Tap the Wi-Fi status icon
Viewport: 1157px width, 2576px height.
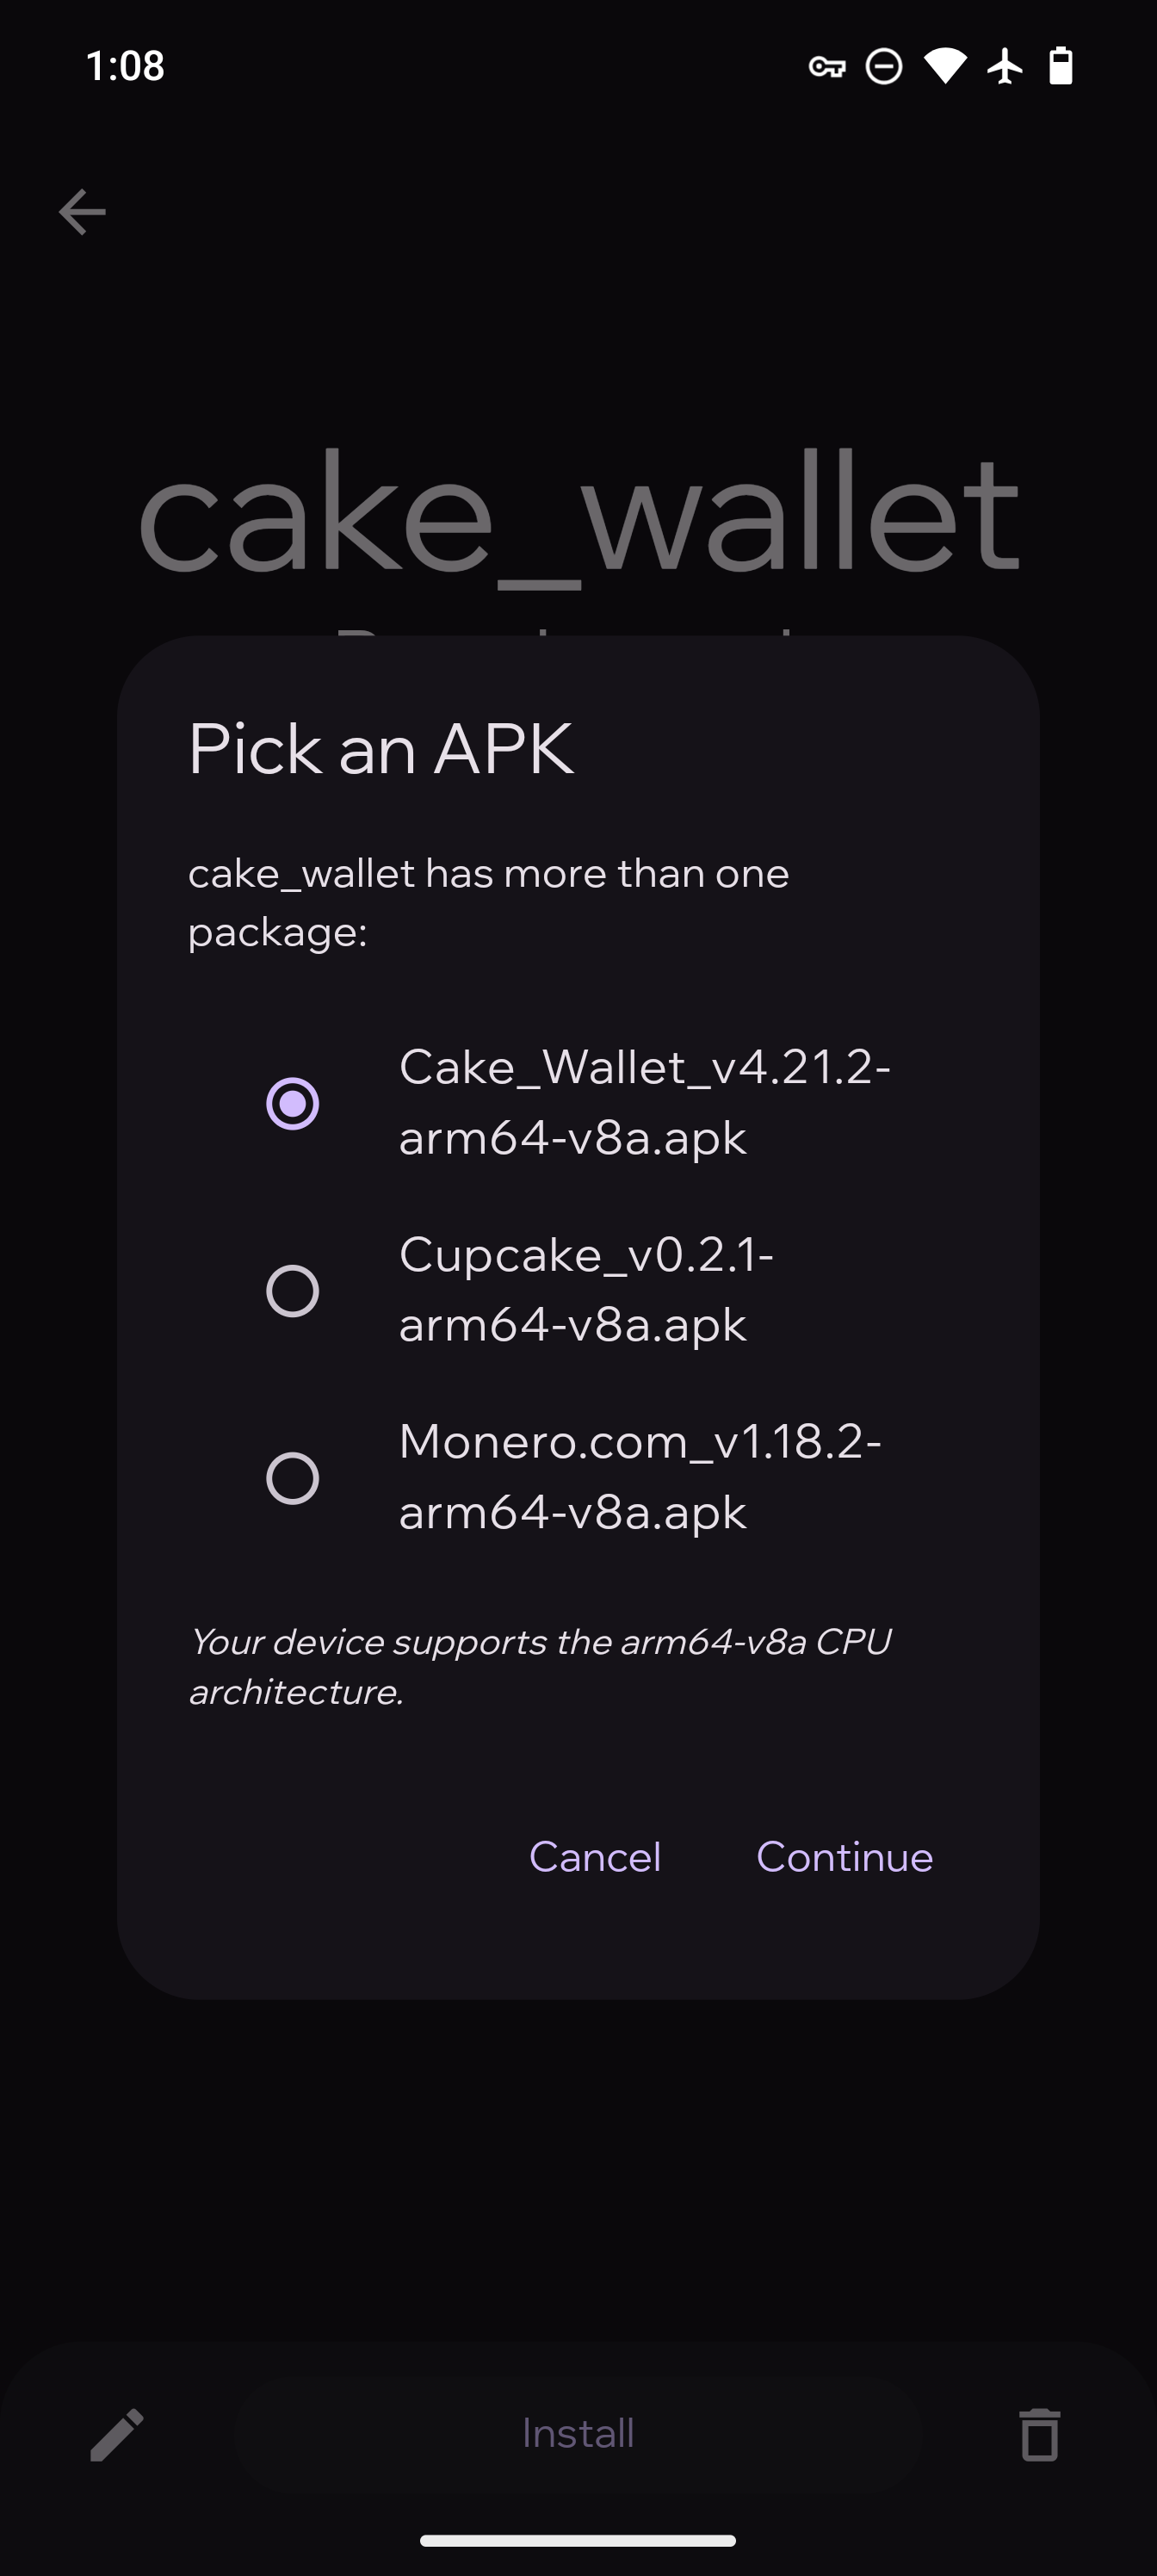(945, 67)
